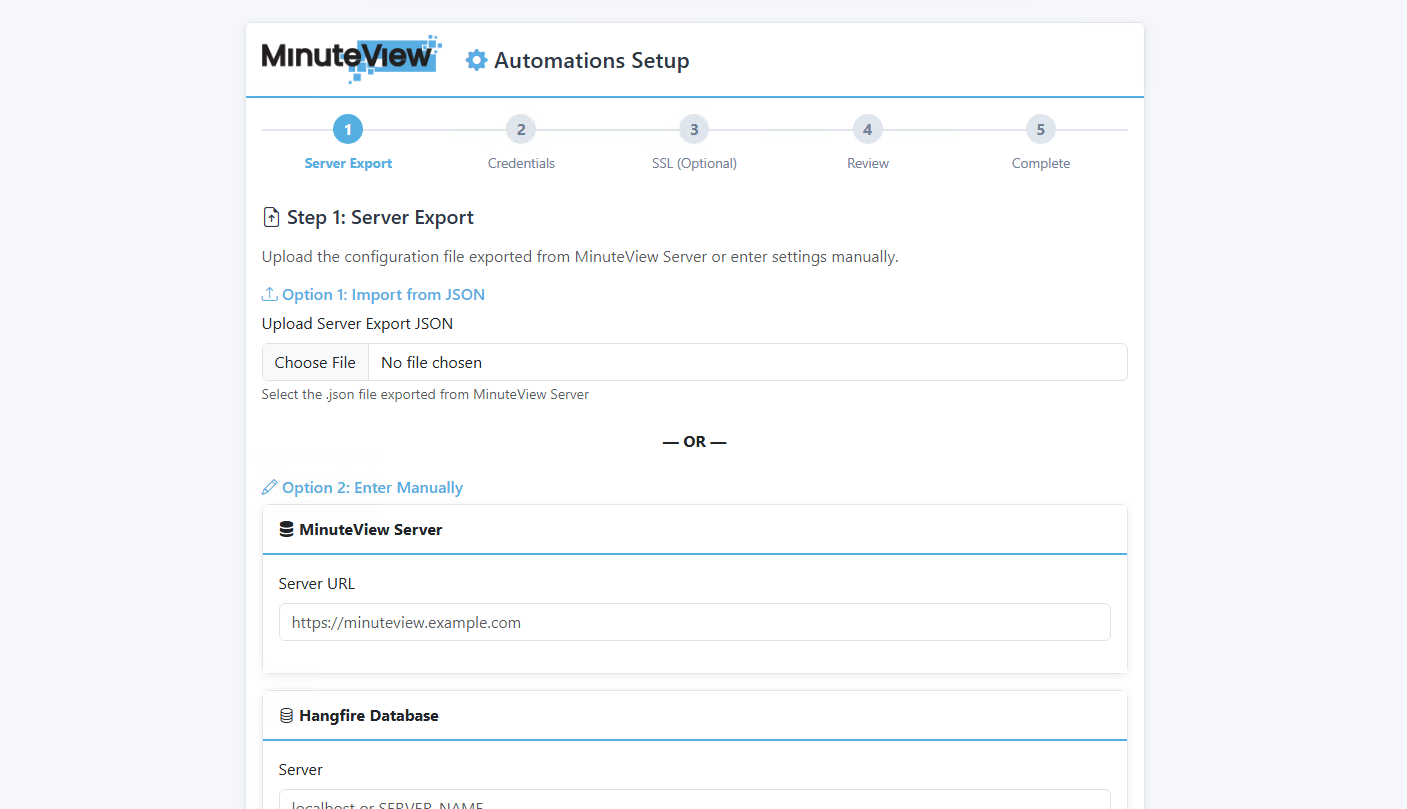Screen dimensions: 1407x809
Task: Focus the Hangfire Database Server field
Action: (694, 803)
